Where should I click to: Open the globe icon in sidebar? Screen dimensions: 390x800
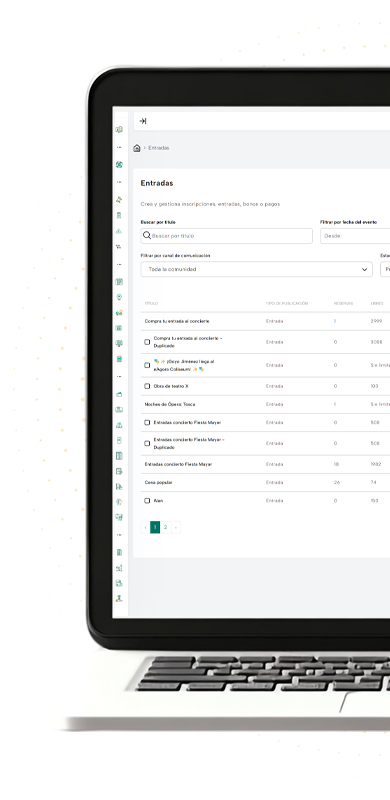pos(119,164)
